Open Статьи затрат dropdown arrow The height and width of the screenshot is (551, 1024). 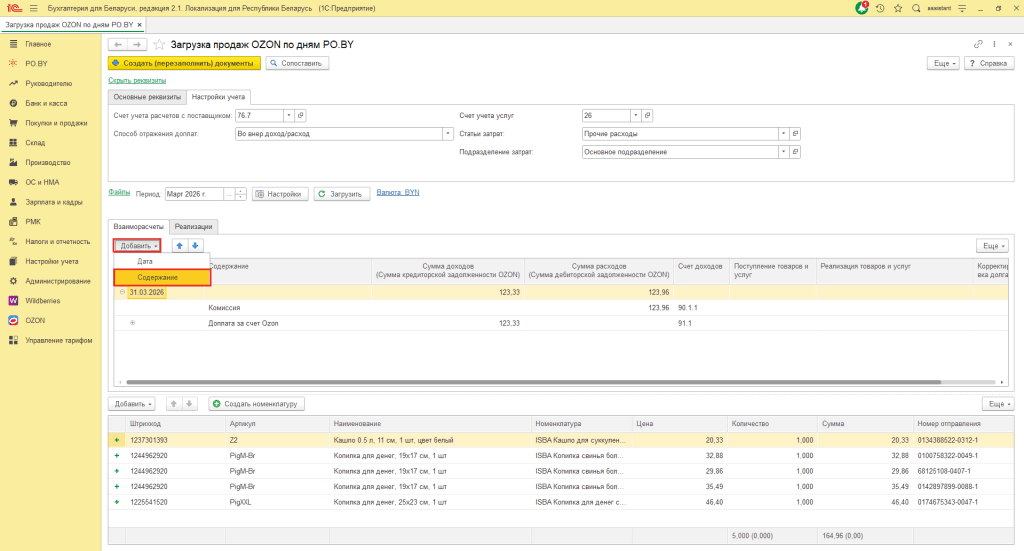pyautogui.click(x=783, y=134)
